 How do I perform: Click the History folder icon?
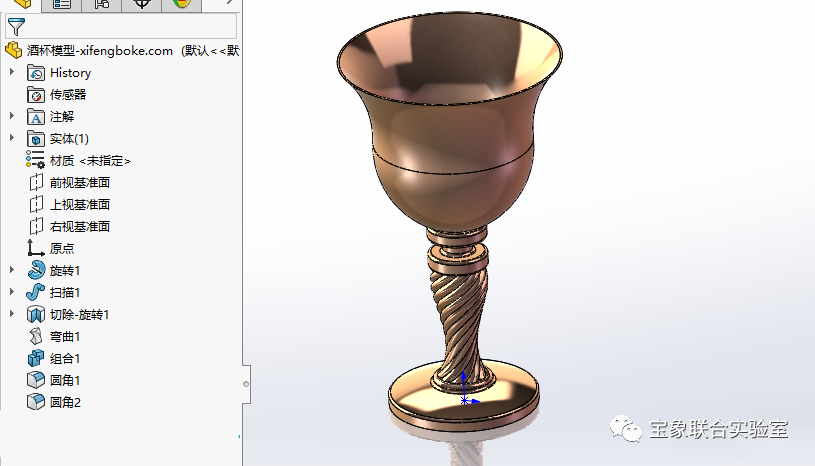(x=35, y=73)
